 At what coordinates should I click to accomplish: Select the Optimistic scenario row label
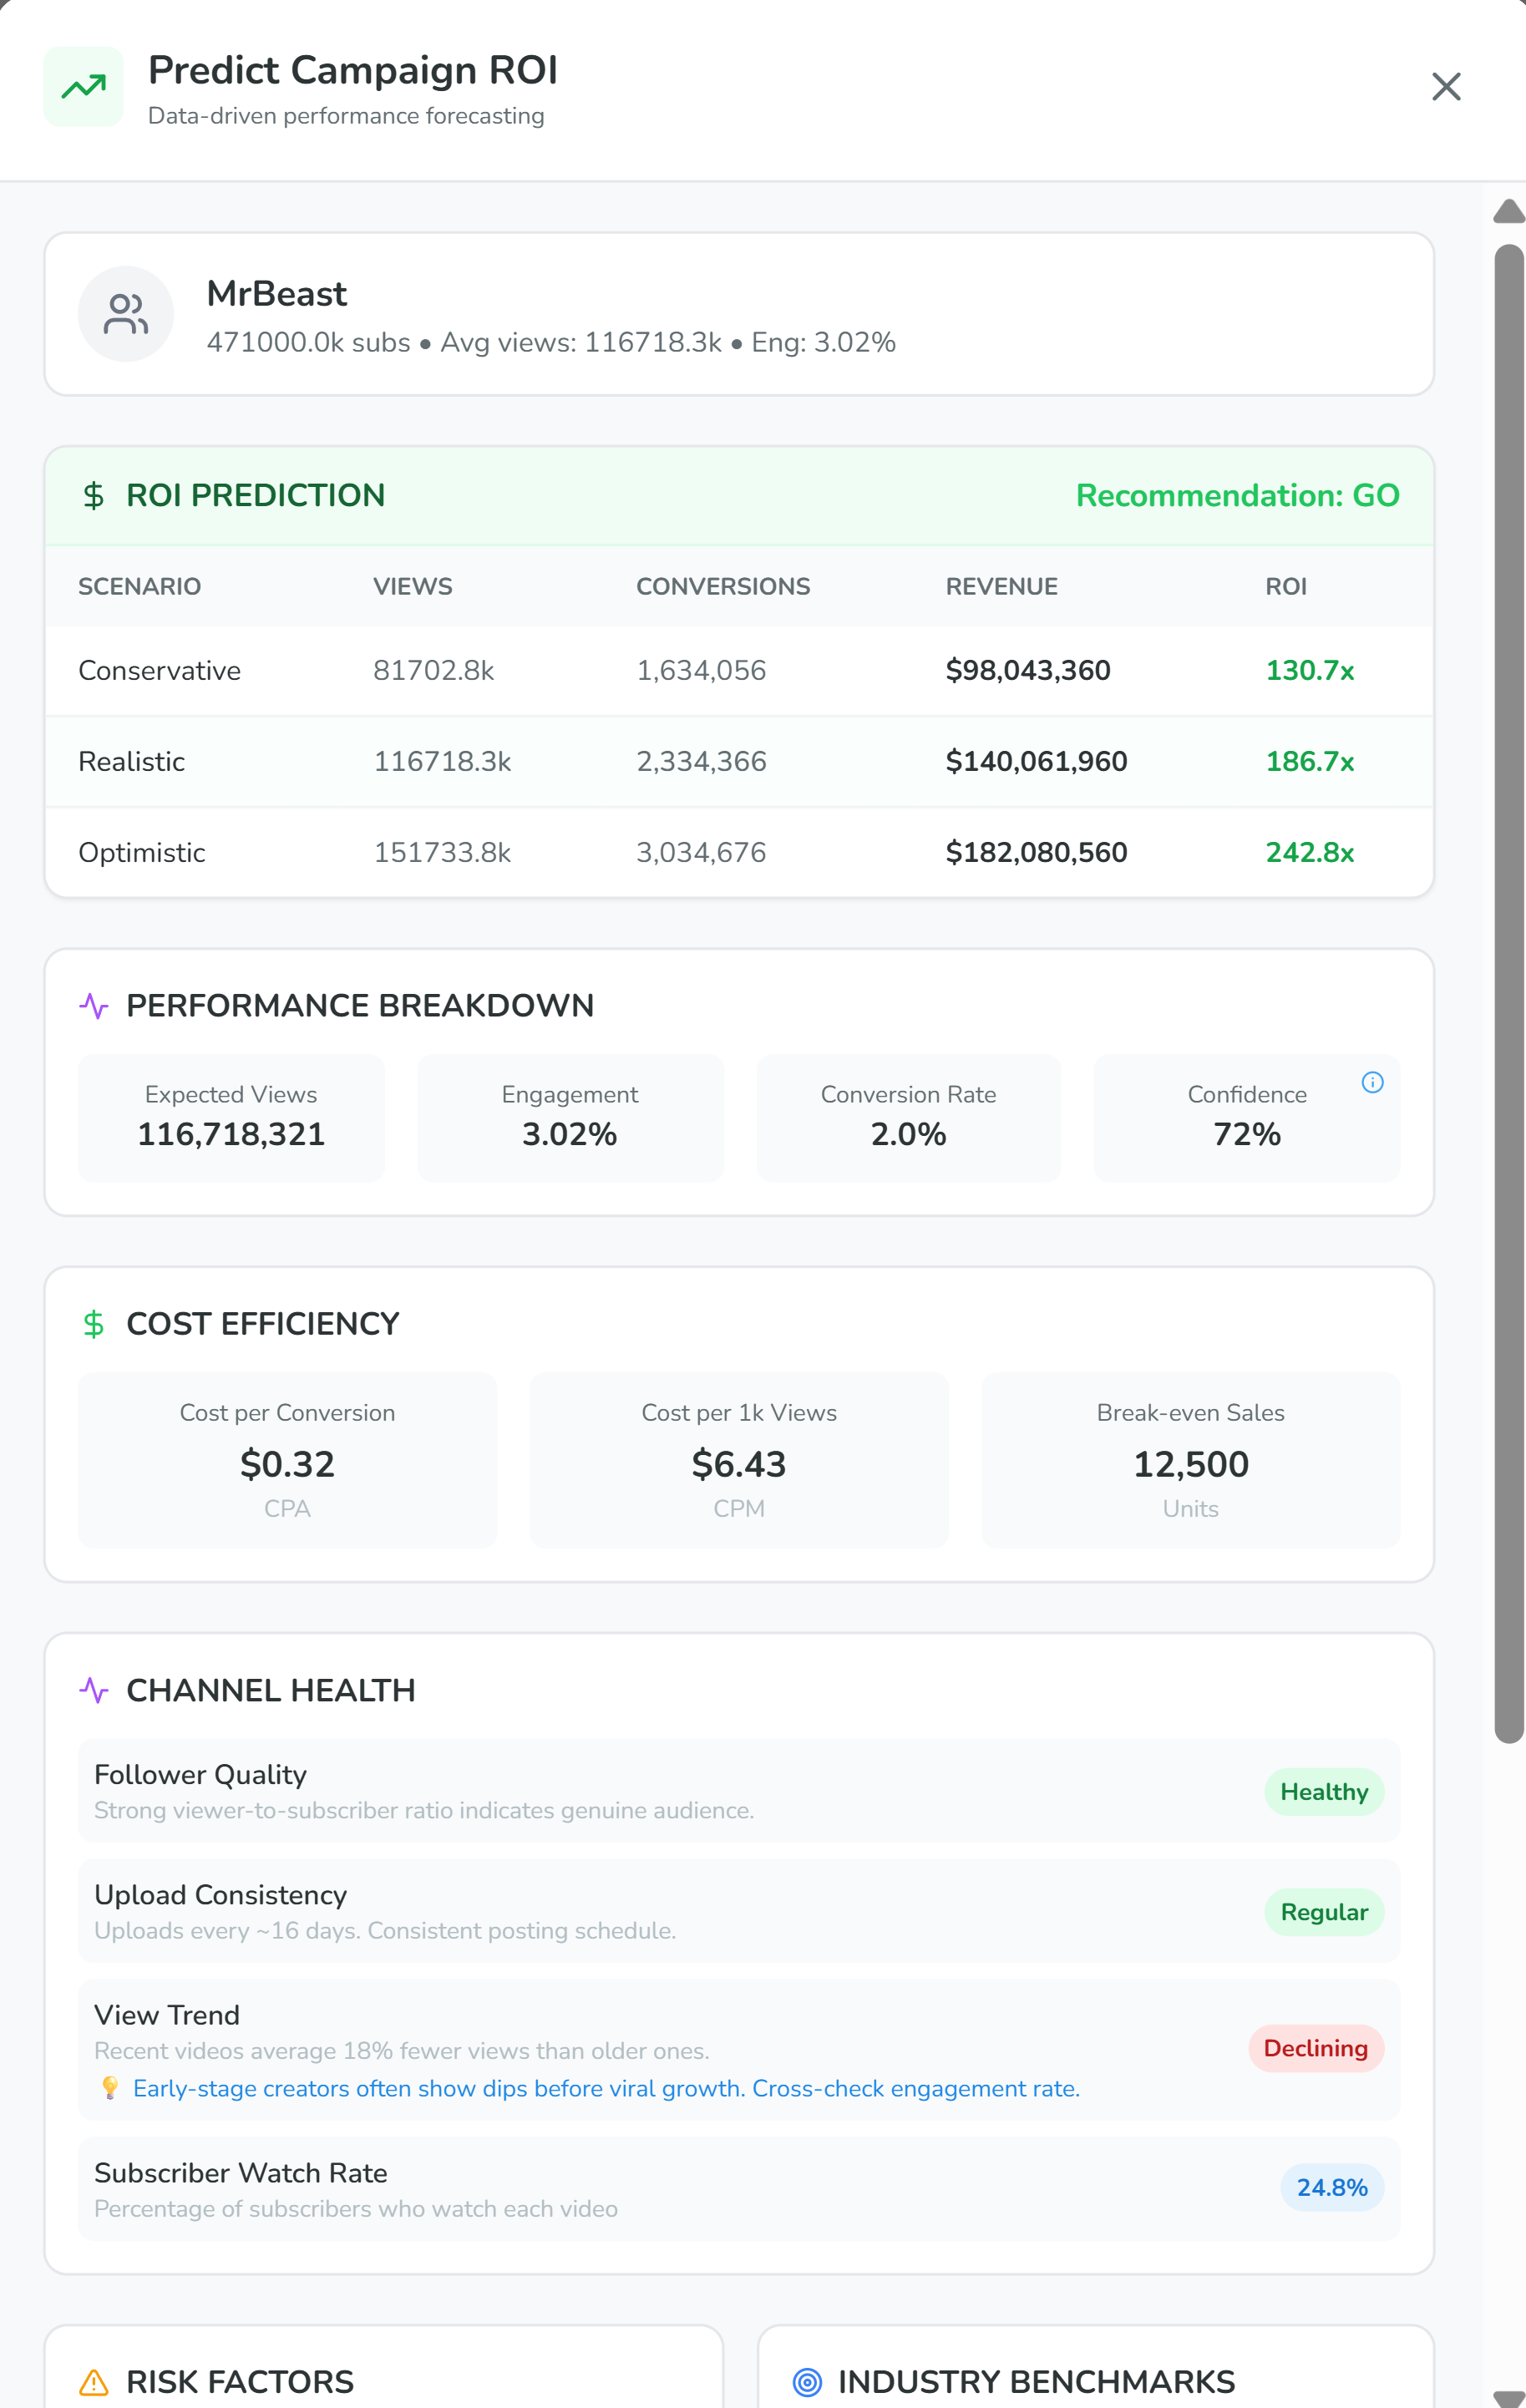142,852
